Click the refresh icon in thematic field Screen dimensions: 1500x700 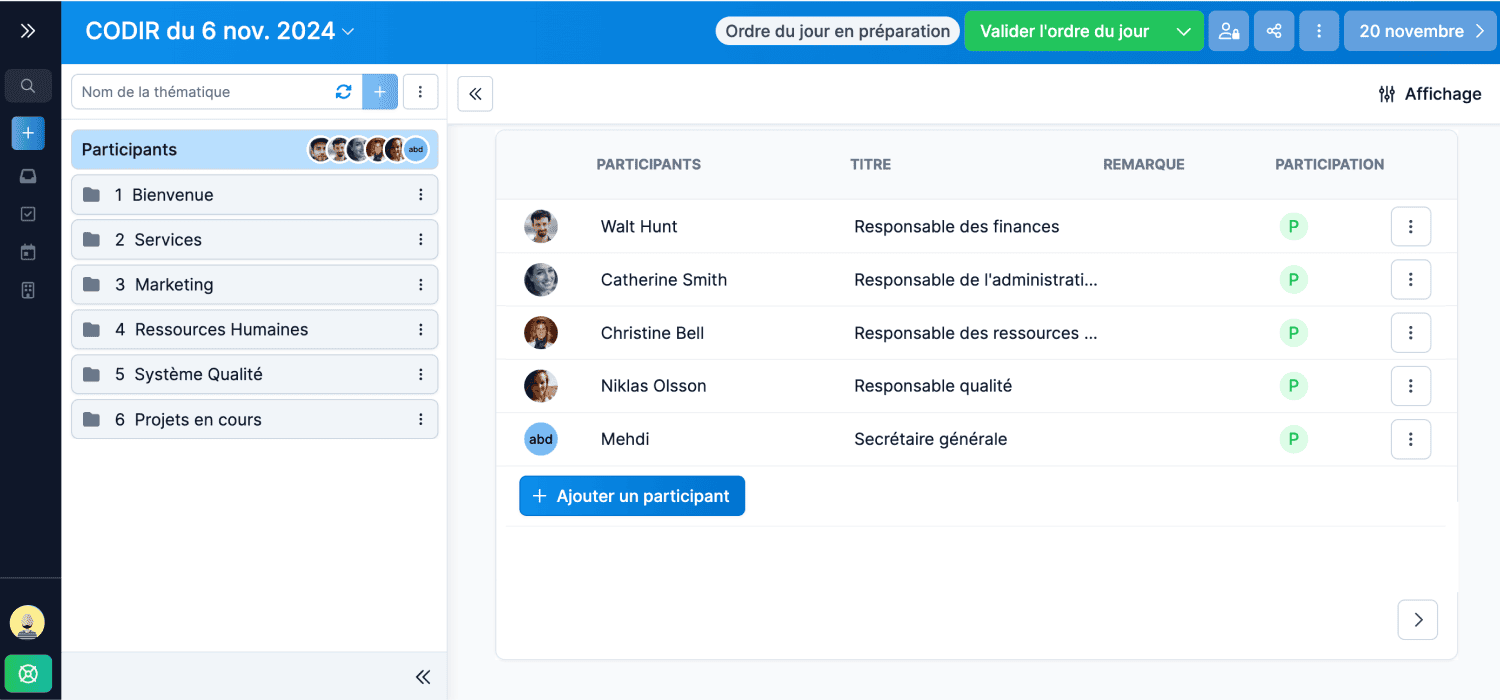343,92
